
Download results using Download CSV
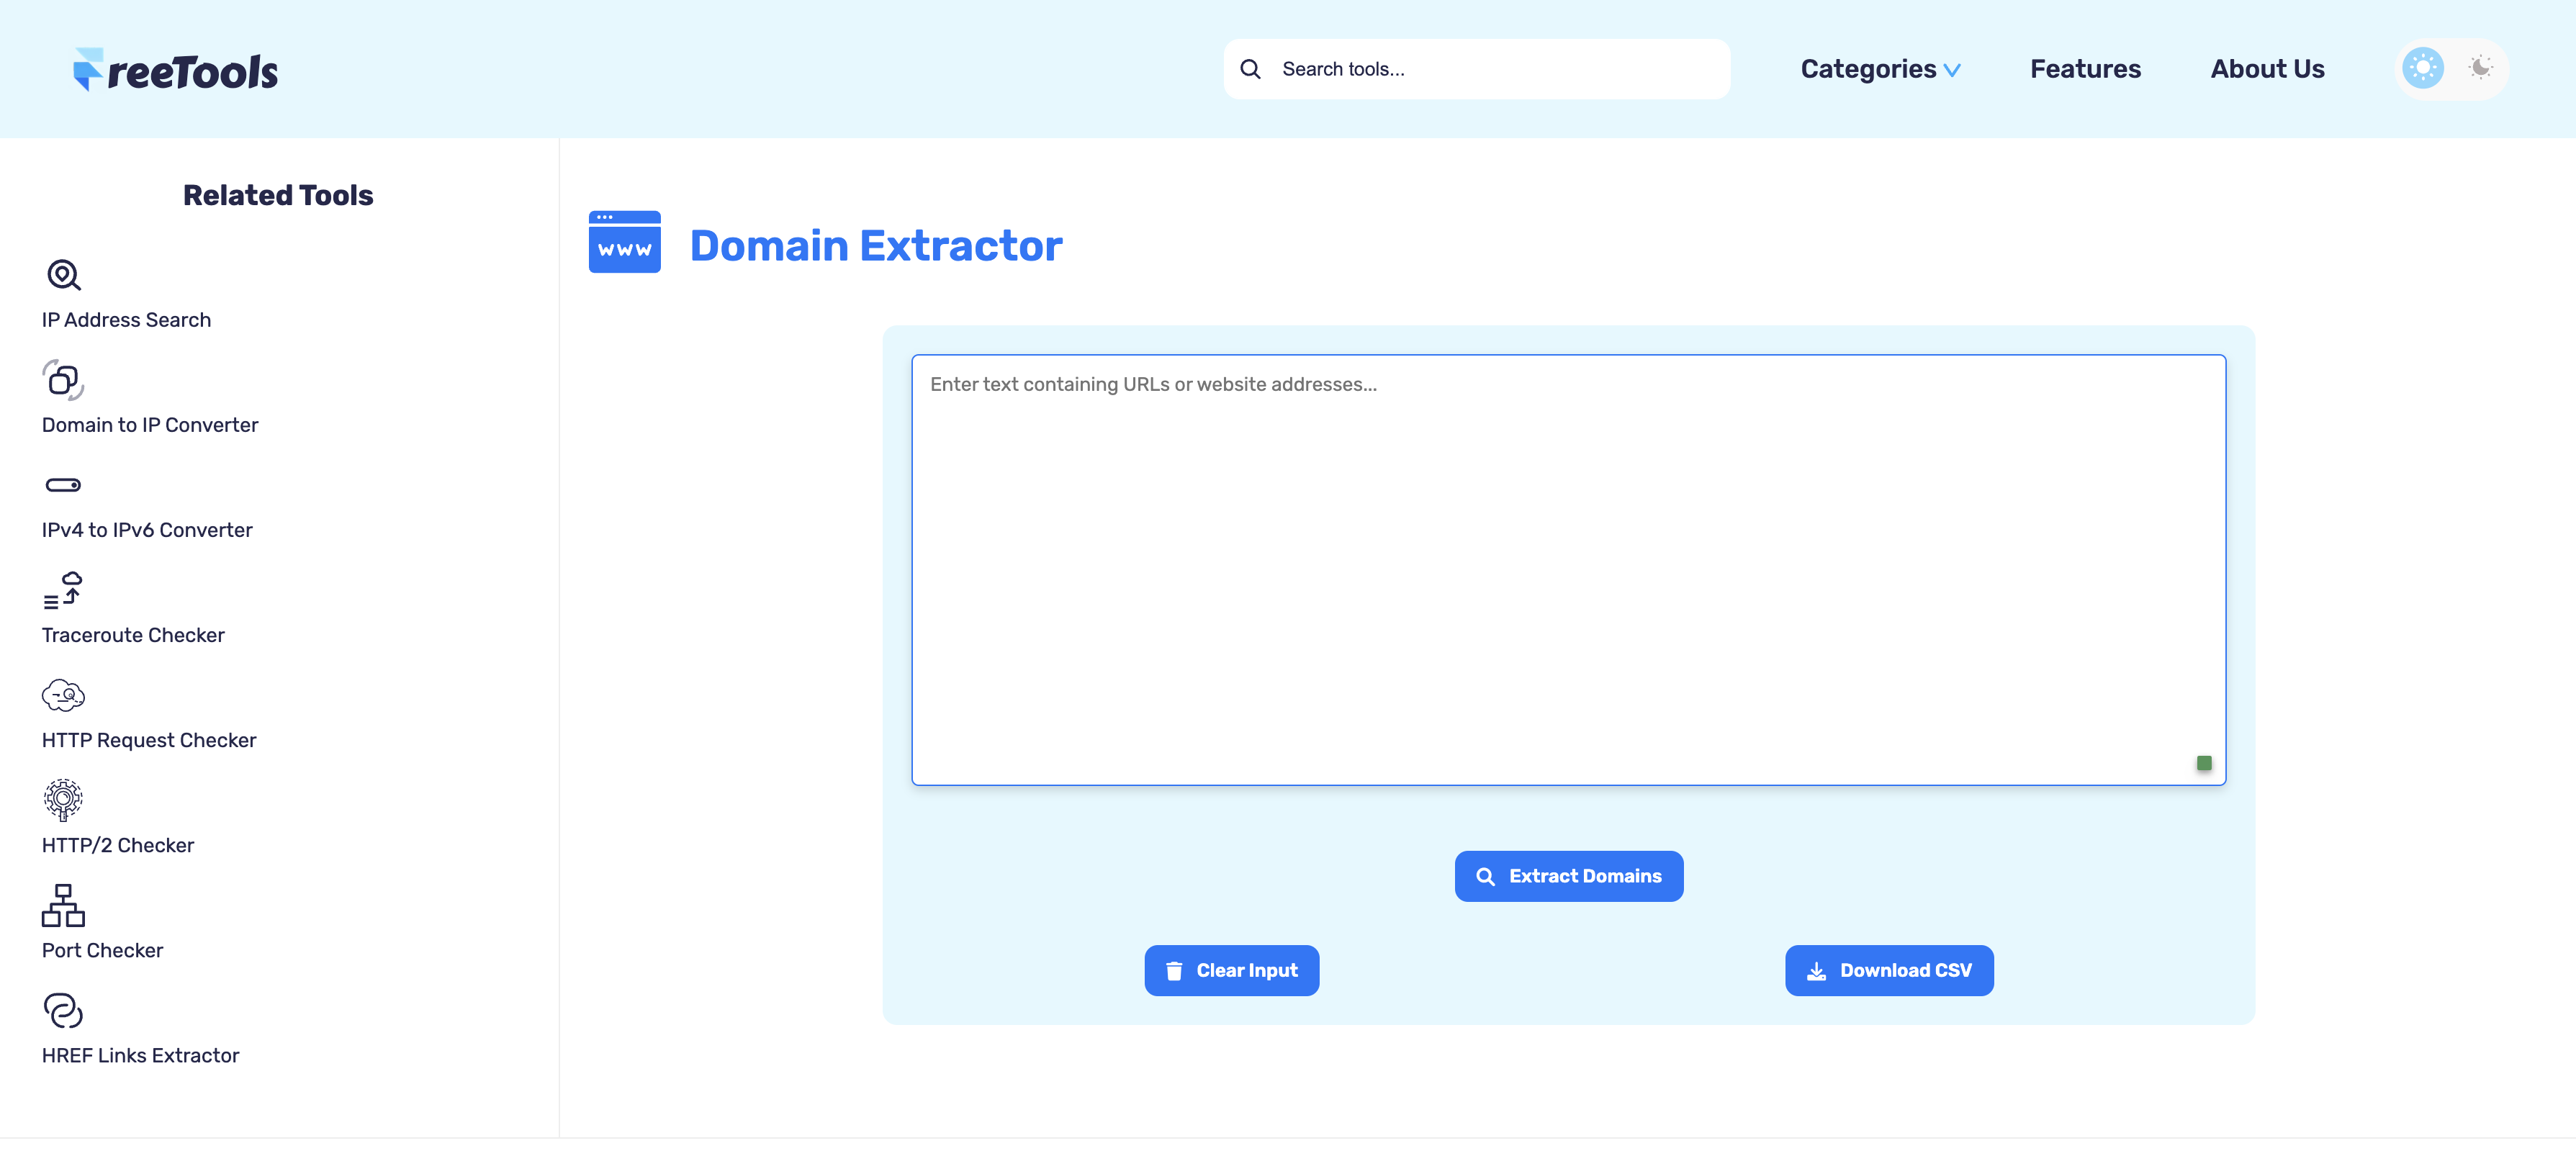coord(1888,970)
